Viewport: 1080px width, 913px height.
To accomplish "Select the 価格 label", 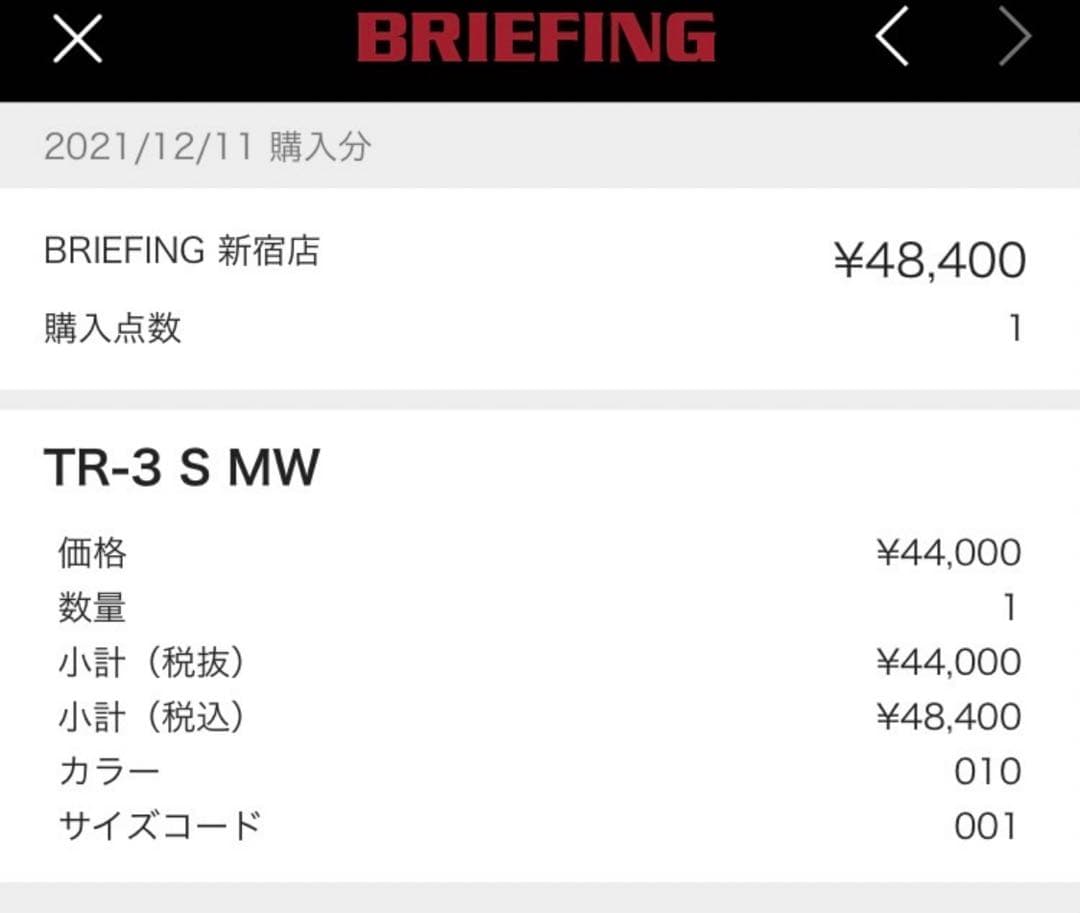I will pos(91,552).
